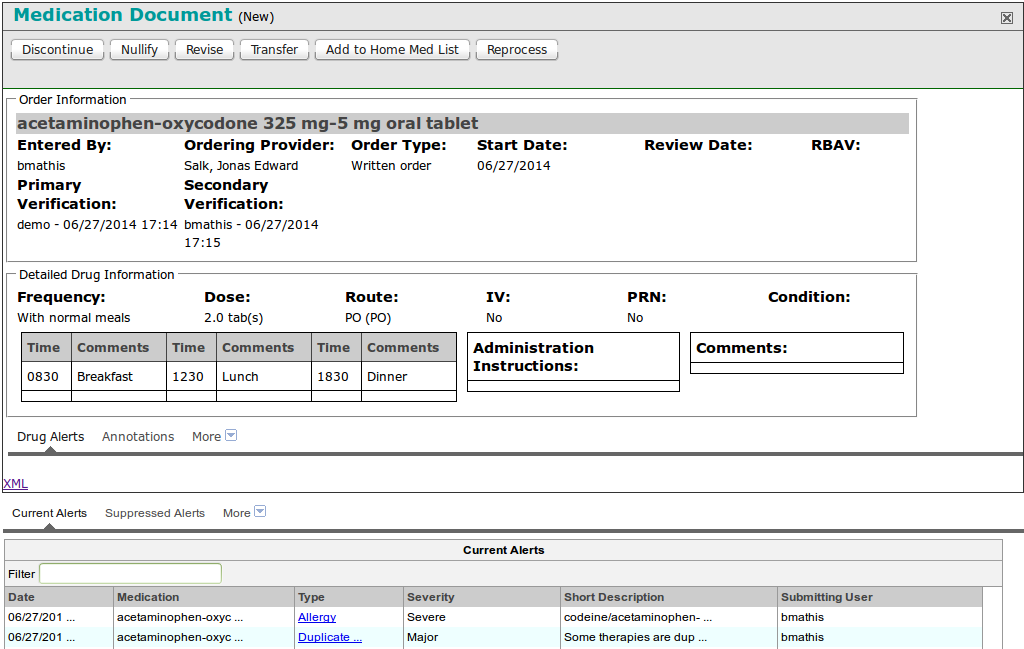
Task: Sort by Submitting User column header
Action: click(880, 597)
